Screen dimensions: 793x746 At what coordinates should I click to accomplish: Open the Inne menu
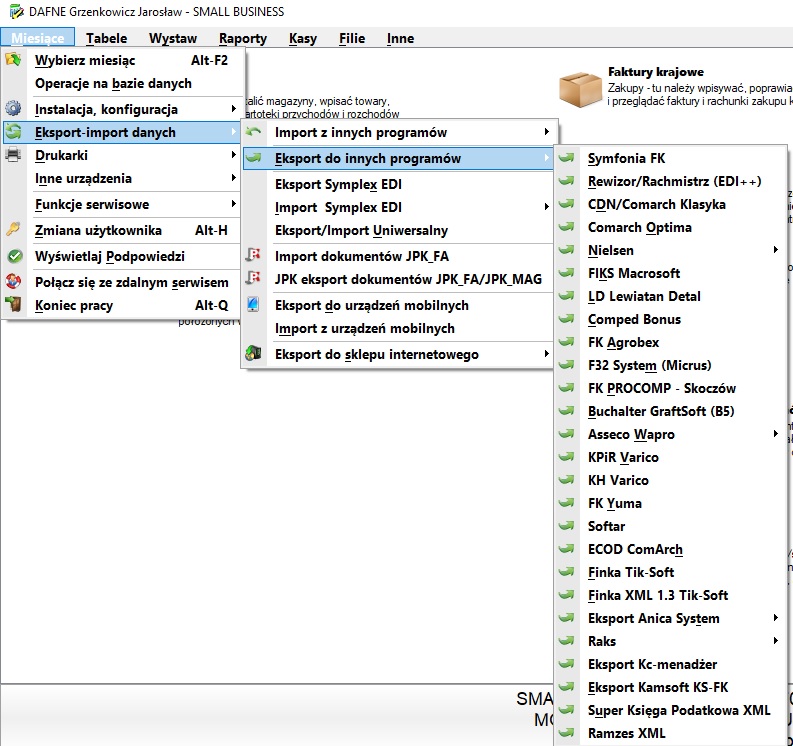coord(400,38)
